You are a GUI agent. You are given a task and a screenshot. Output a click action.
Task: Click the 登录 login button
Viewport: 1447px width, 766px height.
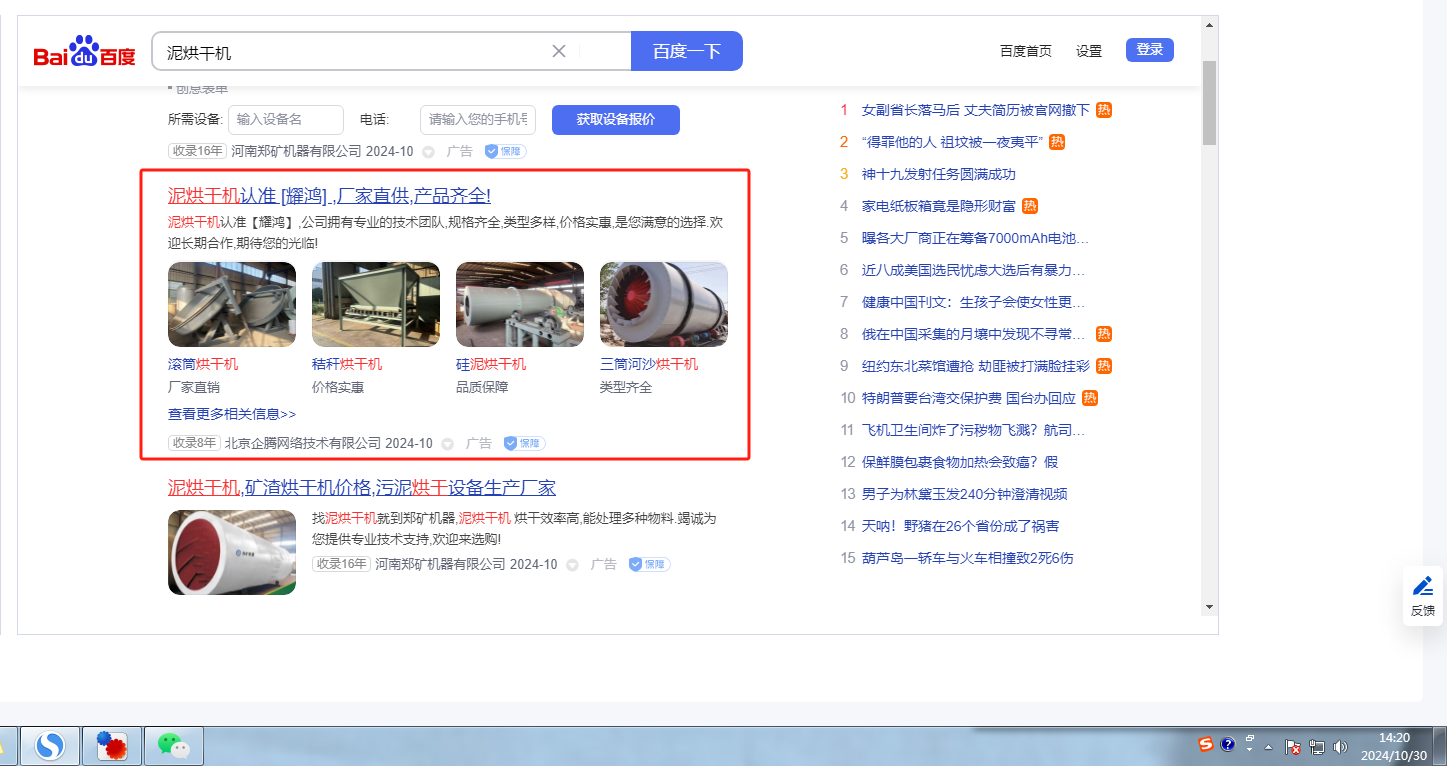[x=1149, y=50]
